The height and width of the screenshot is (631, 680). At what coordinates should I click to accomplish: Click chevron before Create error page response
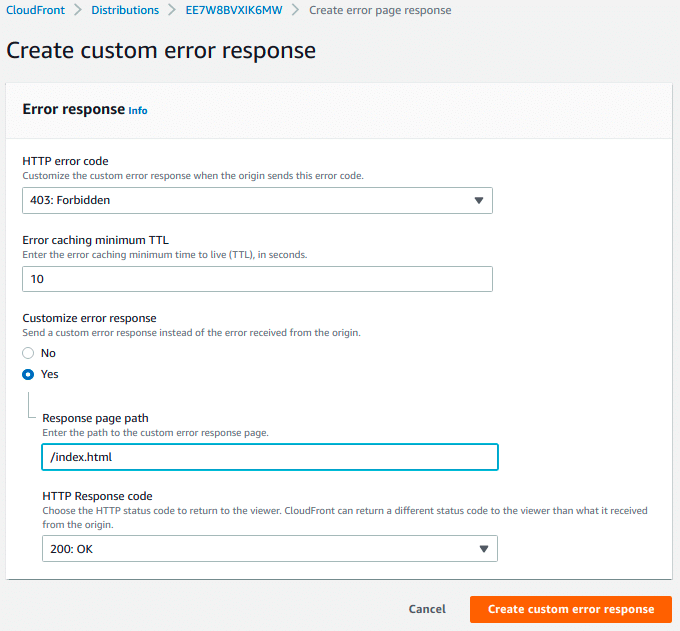click(x=295, y=10)
